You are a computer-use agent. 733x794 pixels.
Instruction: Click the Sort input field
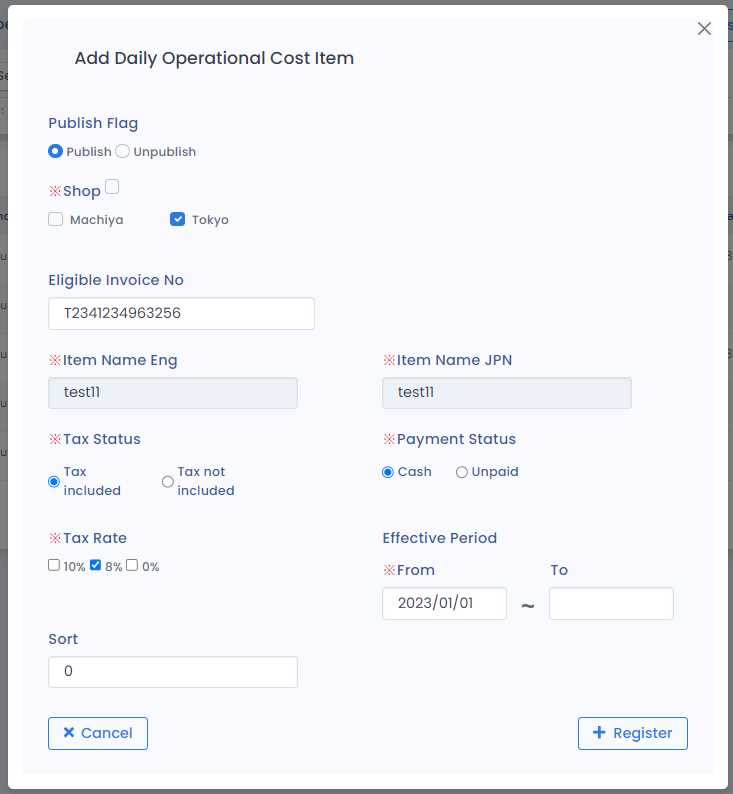173,672
